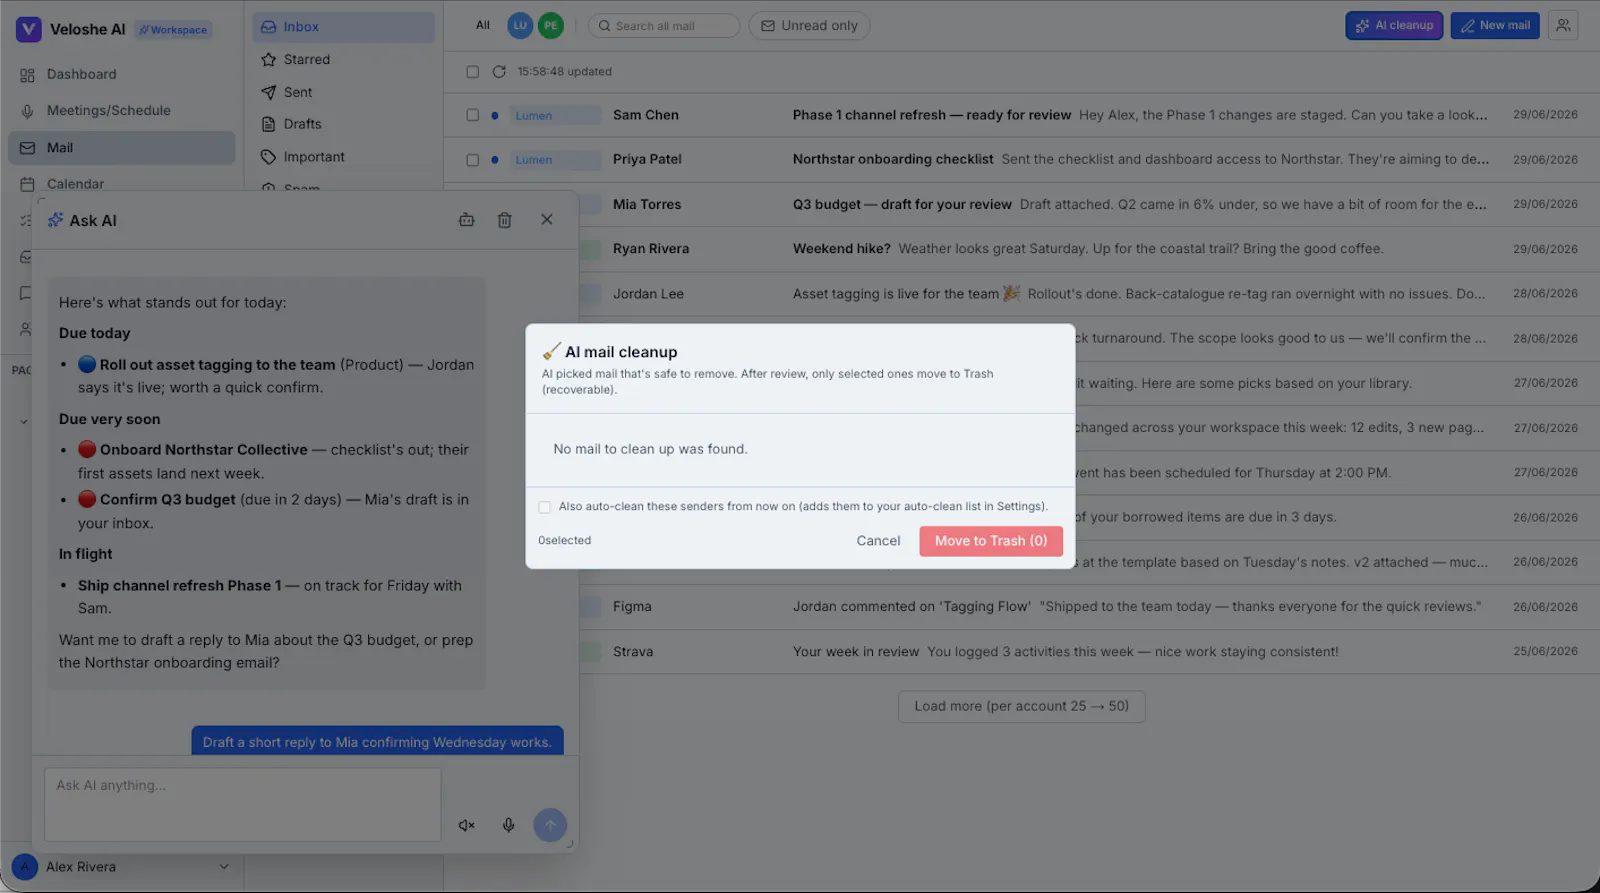
Task: Toggle the Unread only filter
Action: tap(809, 26)
